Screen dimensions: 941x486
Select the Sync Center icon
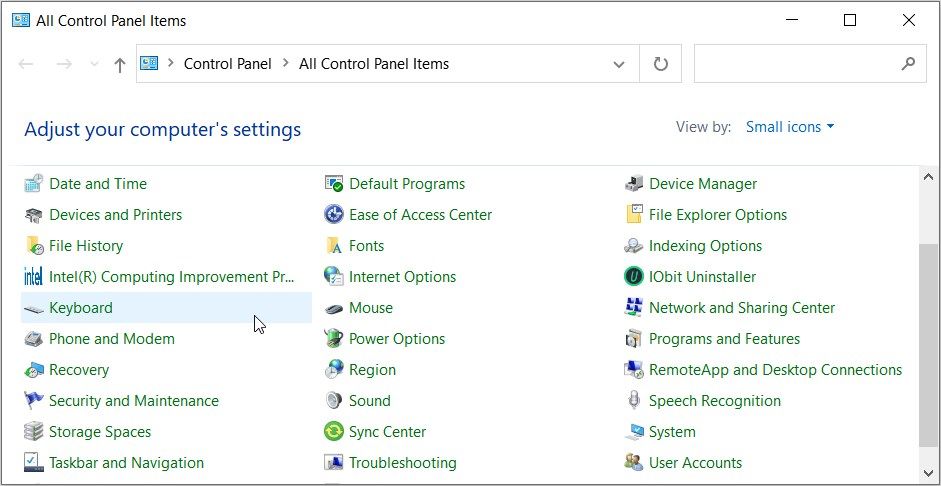[334, 432]
